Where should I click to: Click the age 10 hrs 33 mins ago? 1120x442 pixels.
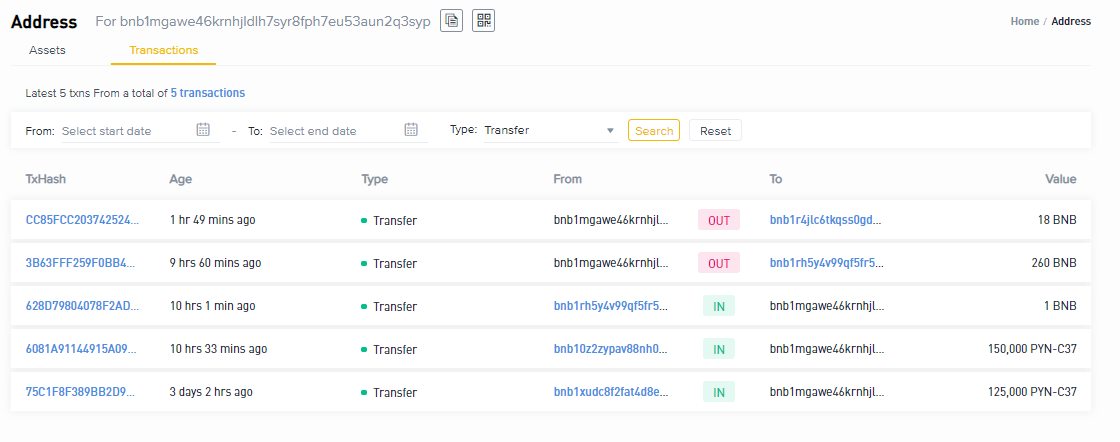tap(218, 349)
